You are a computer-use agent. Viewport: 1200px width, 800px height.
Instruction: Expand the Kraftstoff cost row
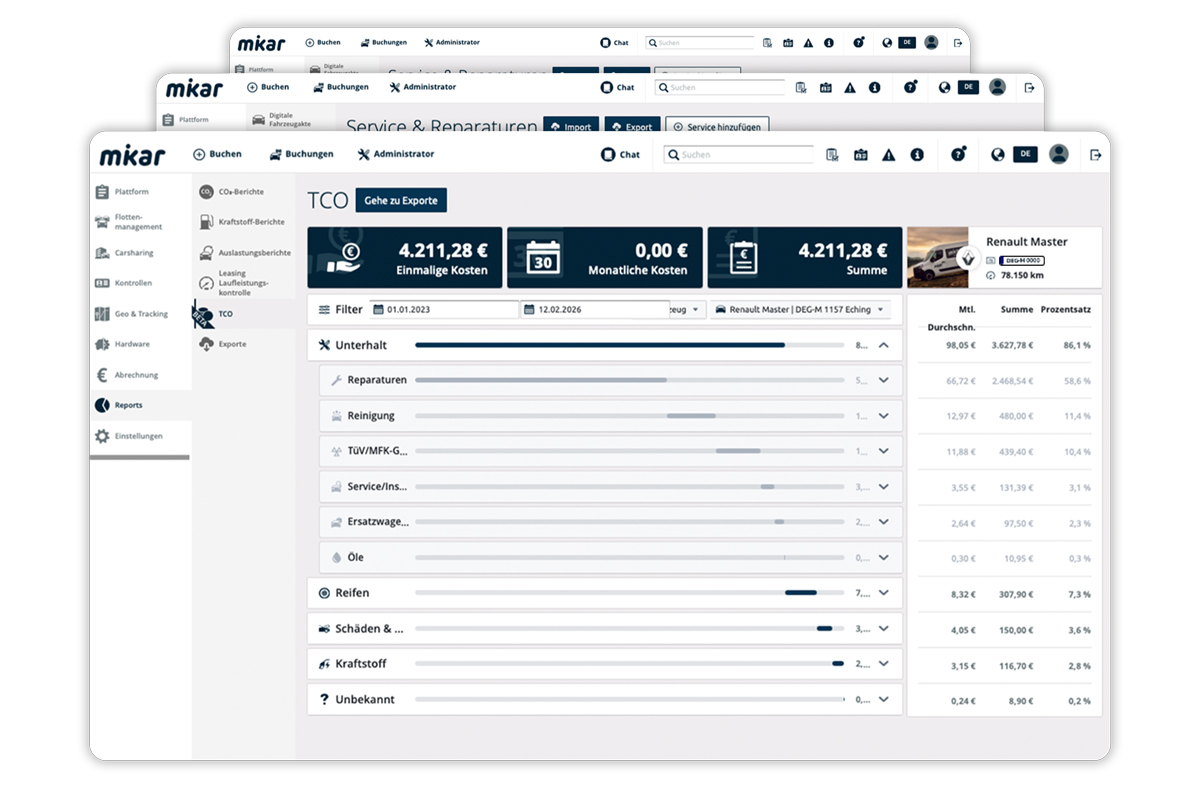[x=883, y=664]
